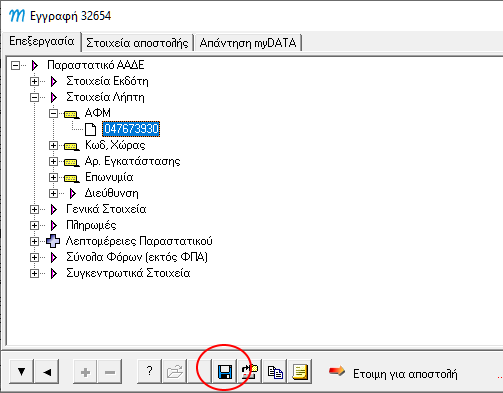Select the Διεύθυνση tree label

pos(112,193)
